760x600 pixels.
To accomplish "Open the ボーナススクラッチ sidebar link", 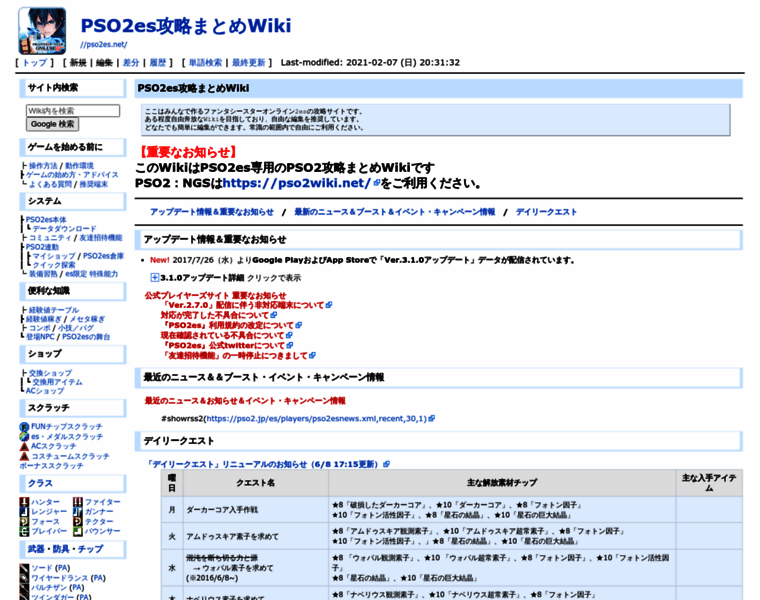I will pyautogui.click(x=51, y=466).
